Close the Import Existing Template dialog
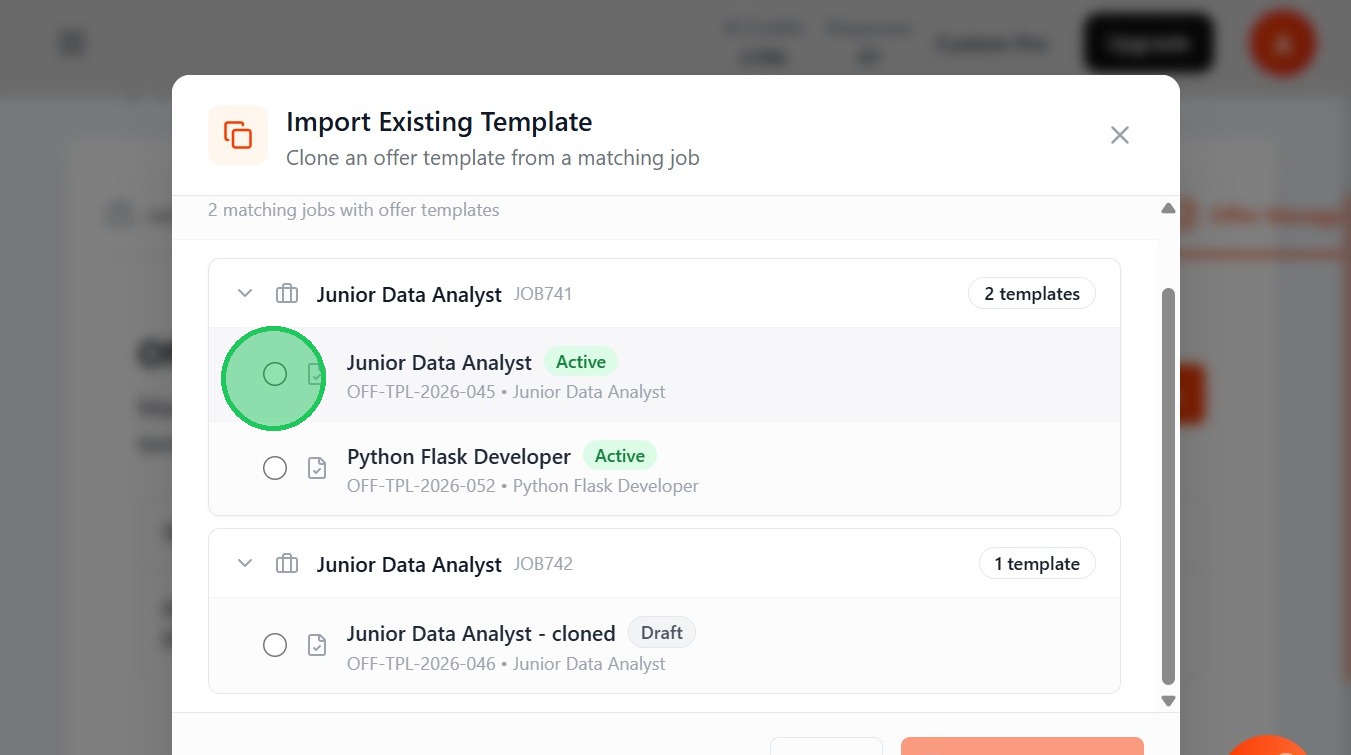The image size is (1351, 755). click(1119, 135)
